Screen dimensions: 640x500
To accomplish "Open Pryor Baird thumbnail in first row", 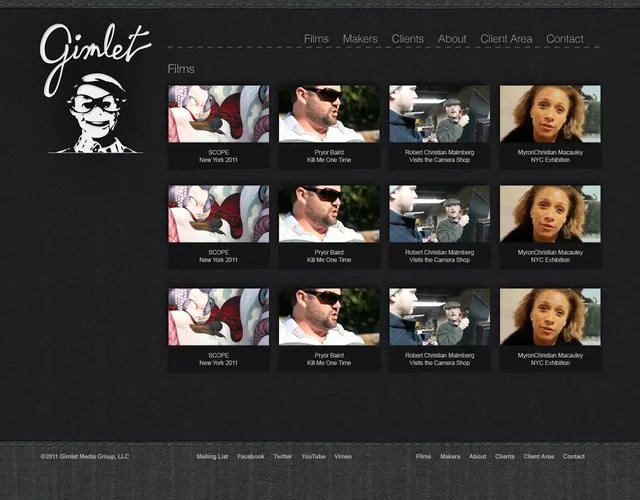I will (x=329, y=114).
